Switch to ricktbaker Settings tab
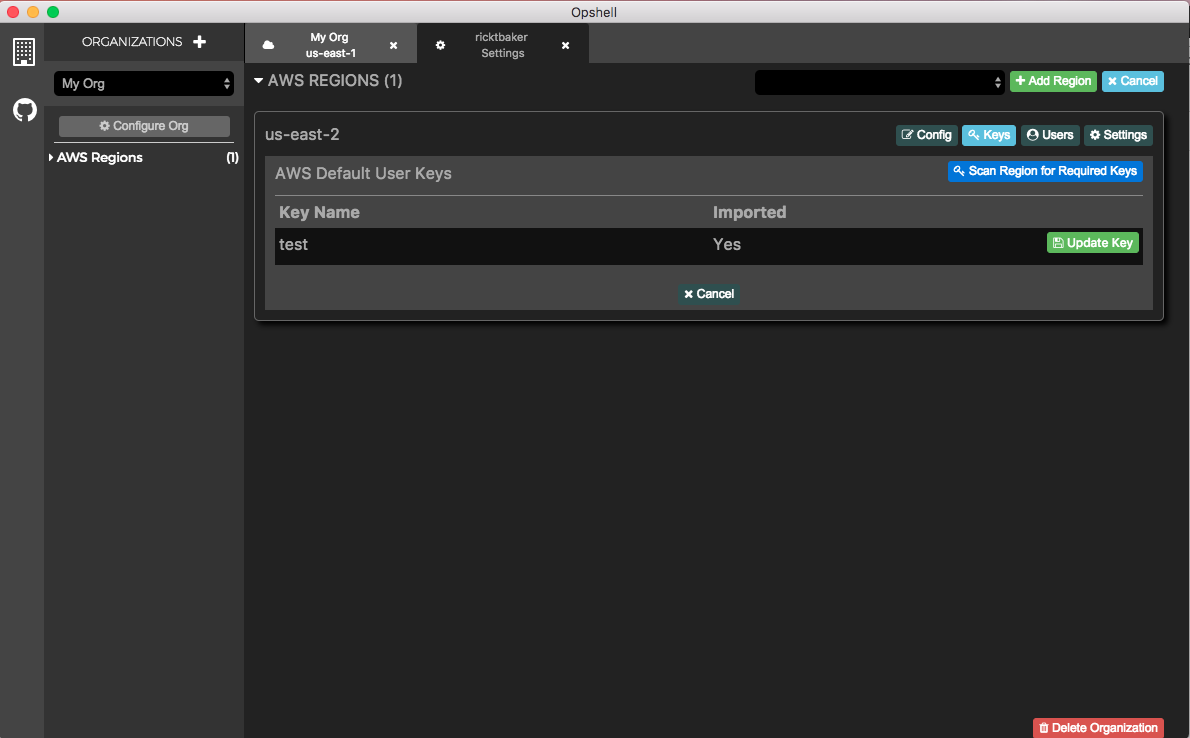This screenshot has width=1190, height=738. [502, 45]
